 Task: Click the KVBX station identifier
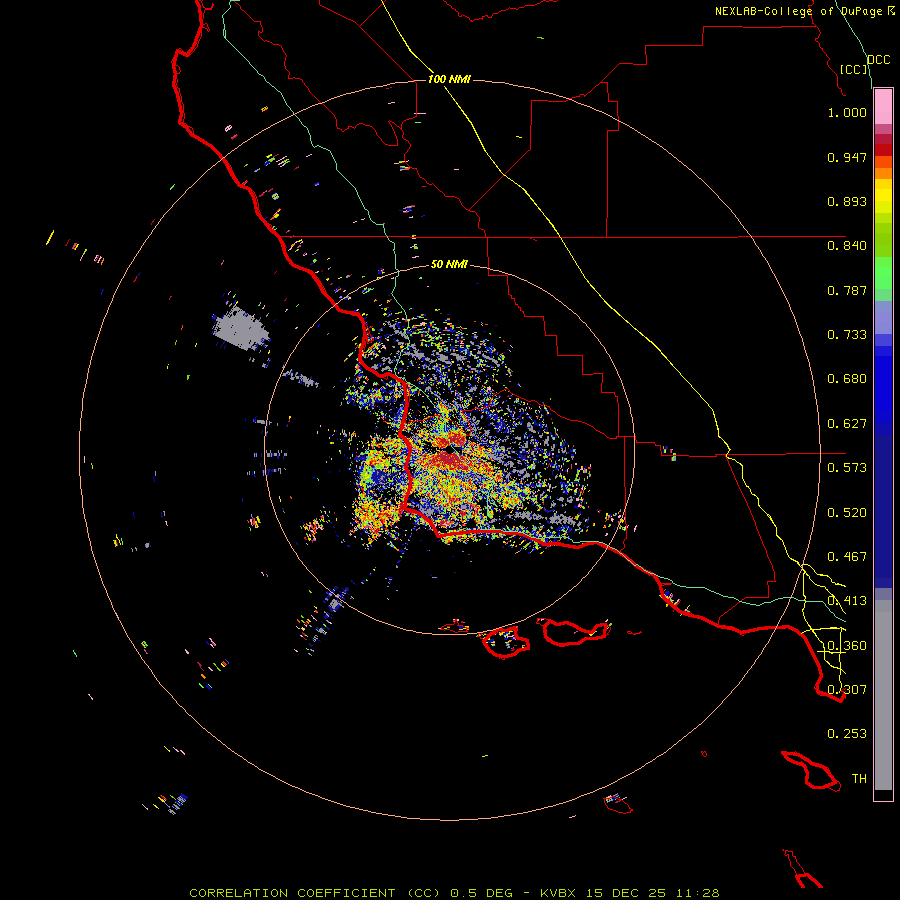pos(557,893)
